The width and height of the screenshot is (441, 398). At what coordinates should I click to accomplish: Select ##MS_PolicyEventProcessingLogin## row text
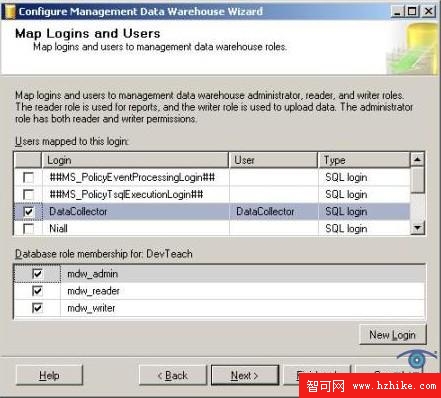(132, 177)
